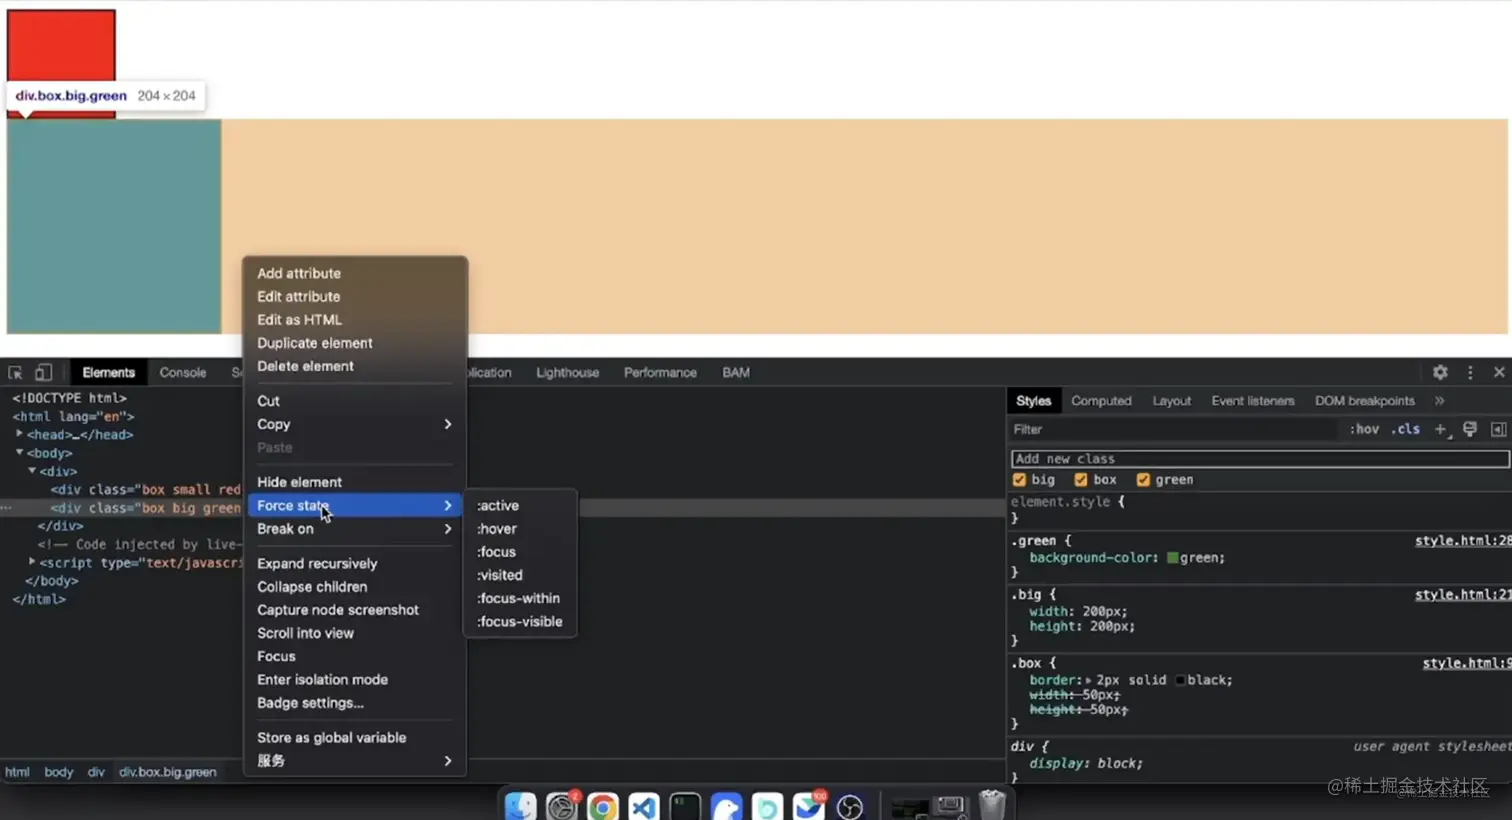This screenshot has width=1512, height=820.
Task: Switch to the Console tab
Action: 183,372
